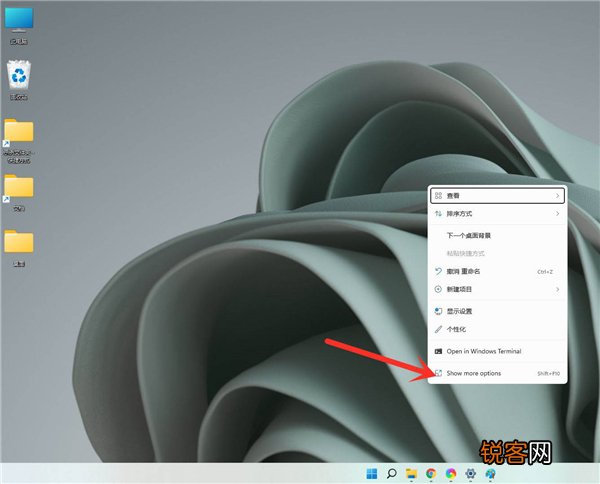This screenshot has height=484, width=600.
Task: Select 撤消 重命名 undo rename entry
Action: point(497,271)
